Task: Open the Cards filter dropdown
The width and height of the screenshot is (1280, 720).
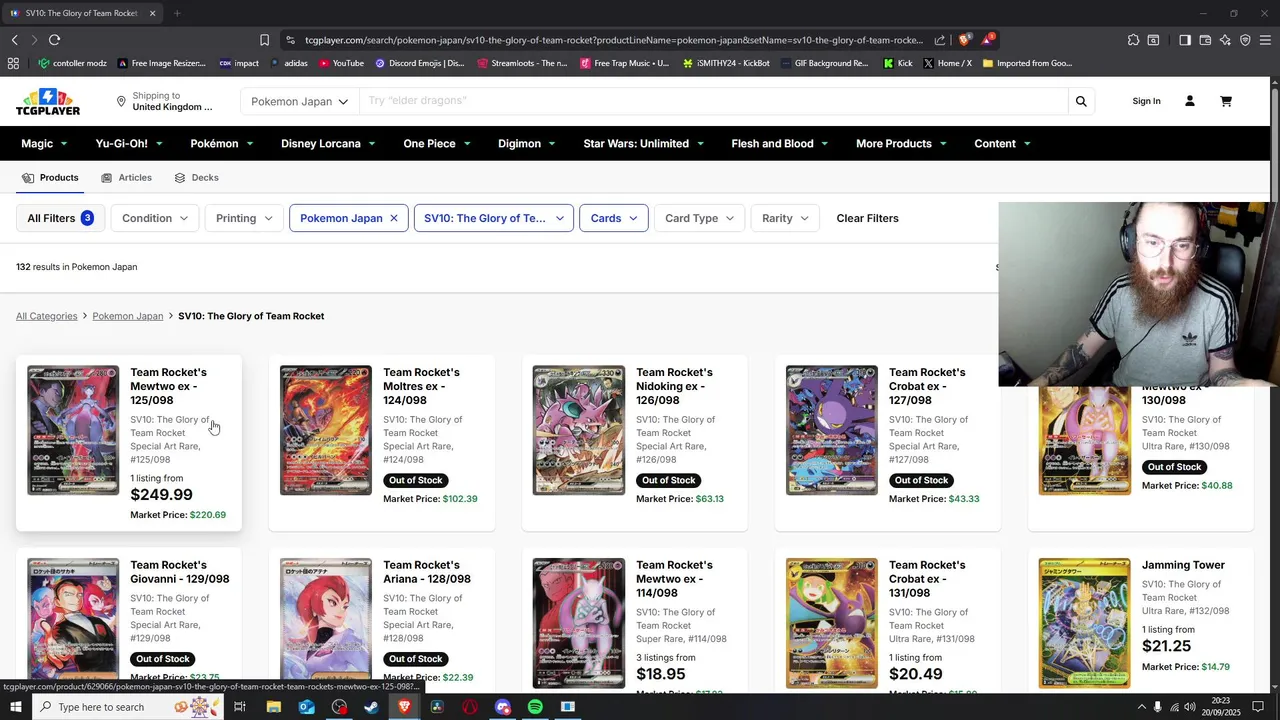Action: point(614,218)
